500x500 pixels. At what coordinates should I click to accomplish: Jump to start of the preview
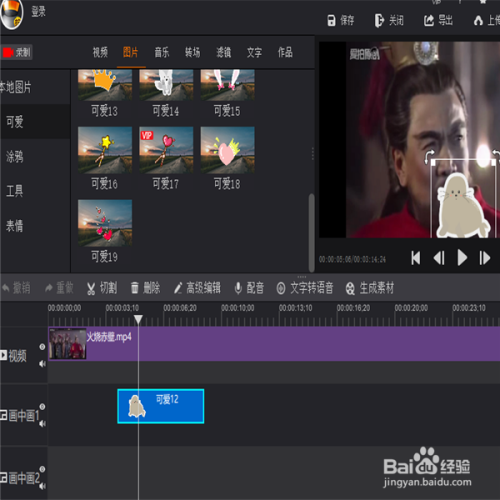tap(416, 258)
